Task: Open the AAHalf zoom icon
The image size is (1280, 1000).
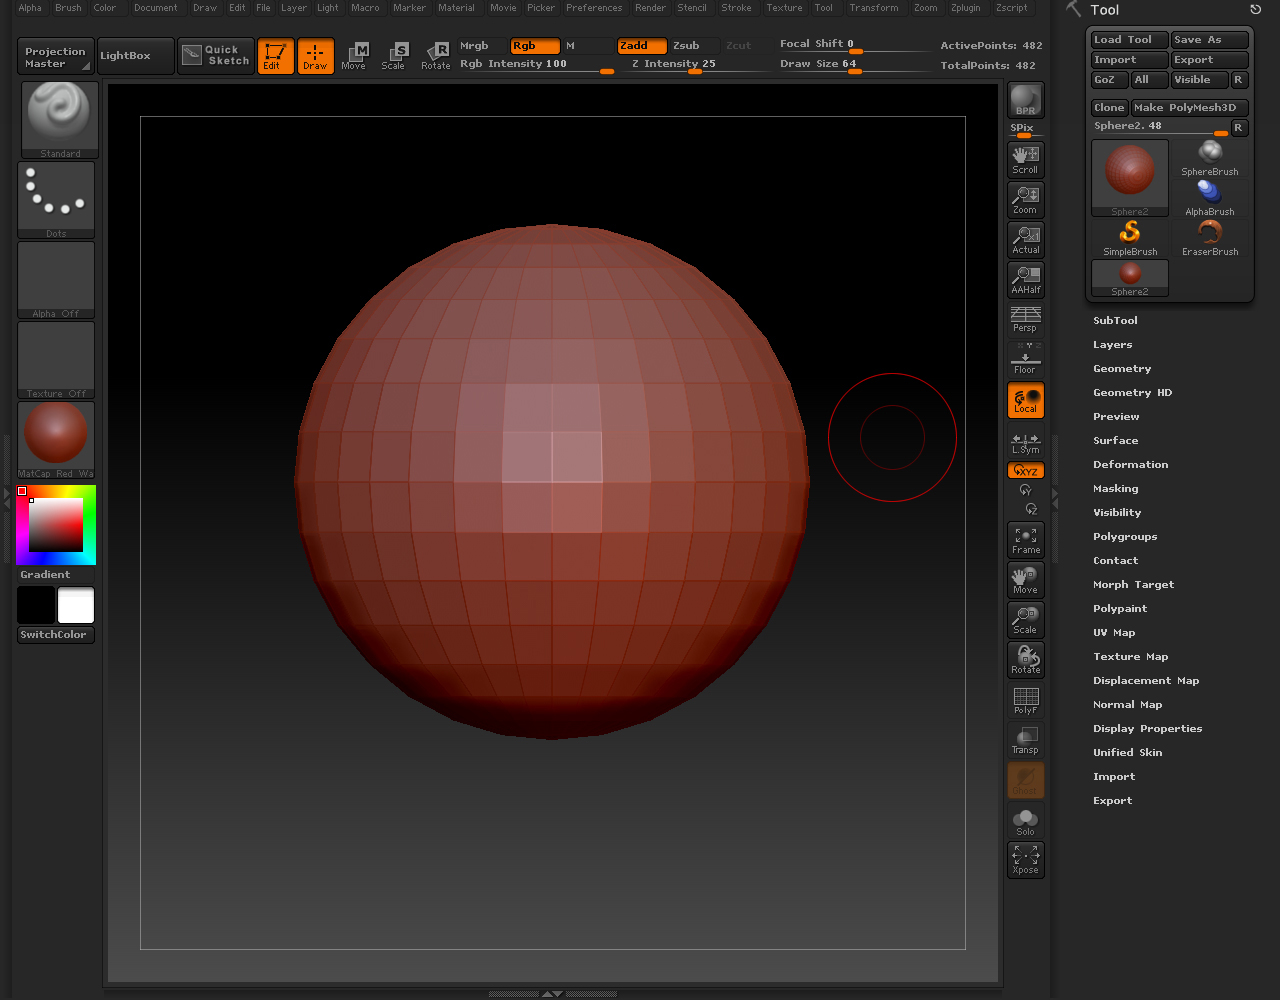Action: pos(1025,279)
